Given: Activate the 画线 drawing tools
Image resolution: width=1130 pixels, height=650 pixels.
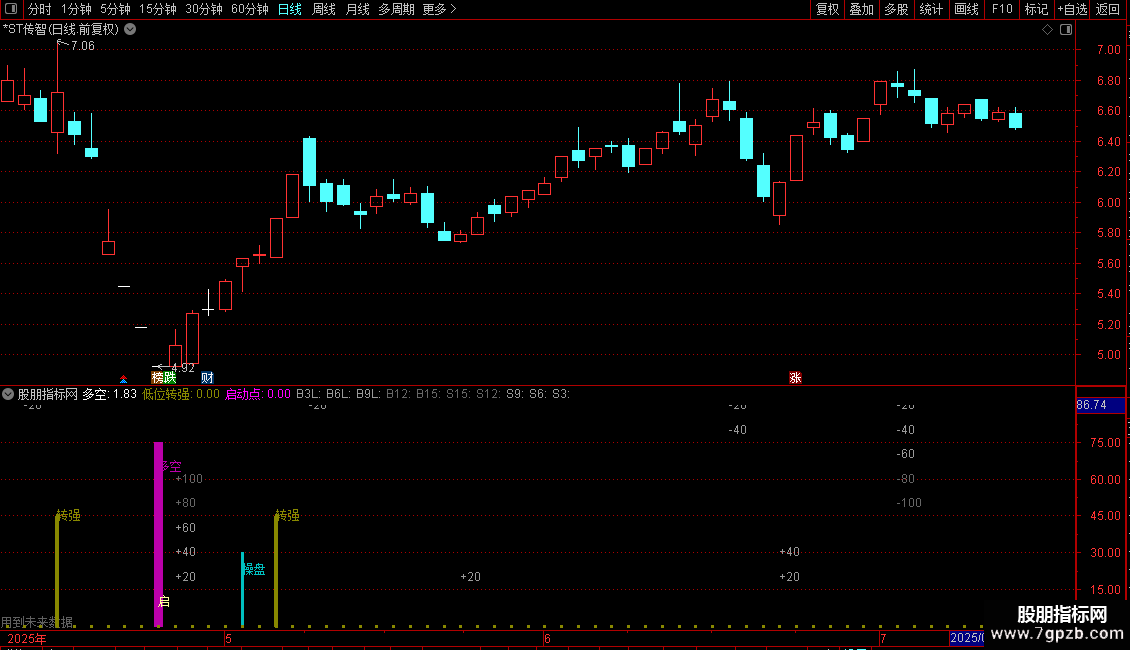Looking at the screenshot, I should click(x=966, y=9).
